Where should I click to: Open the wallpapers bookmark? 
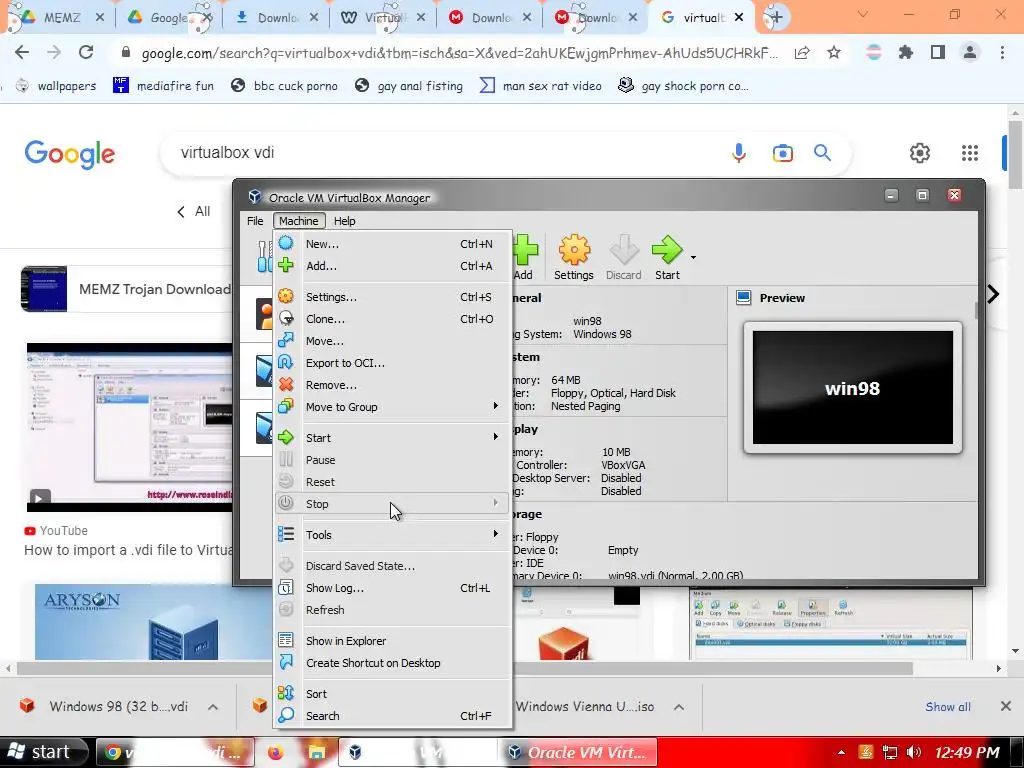(56, 86)
